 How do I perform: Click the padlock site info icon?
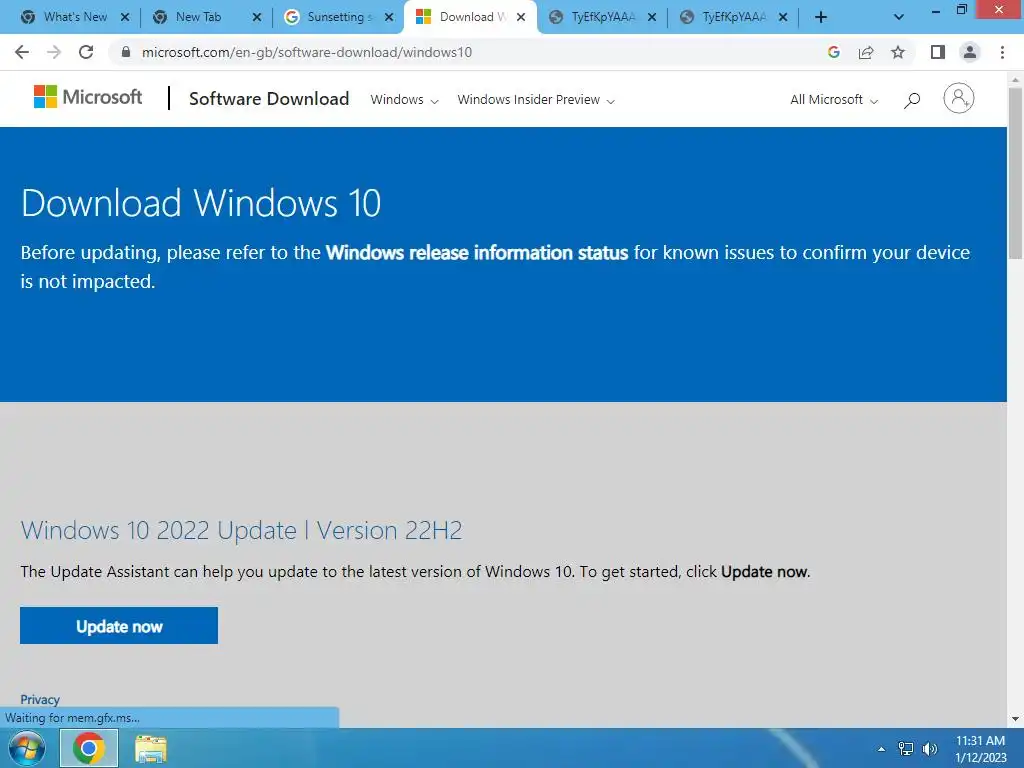coord(126,52)
